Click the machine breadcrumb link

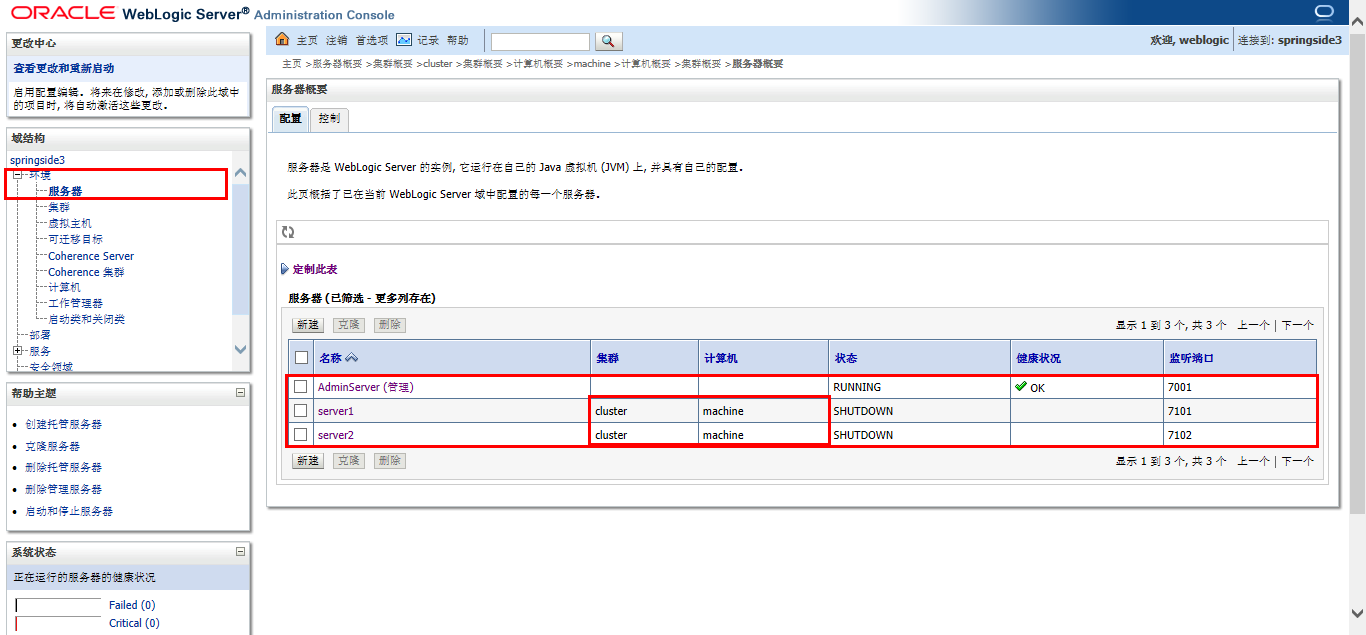[591, 63]
